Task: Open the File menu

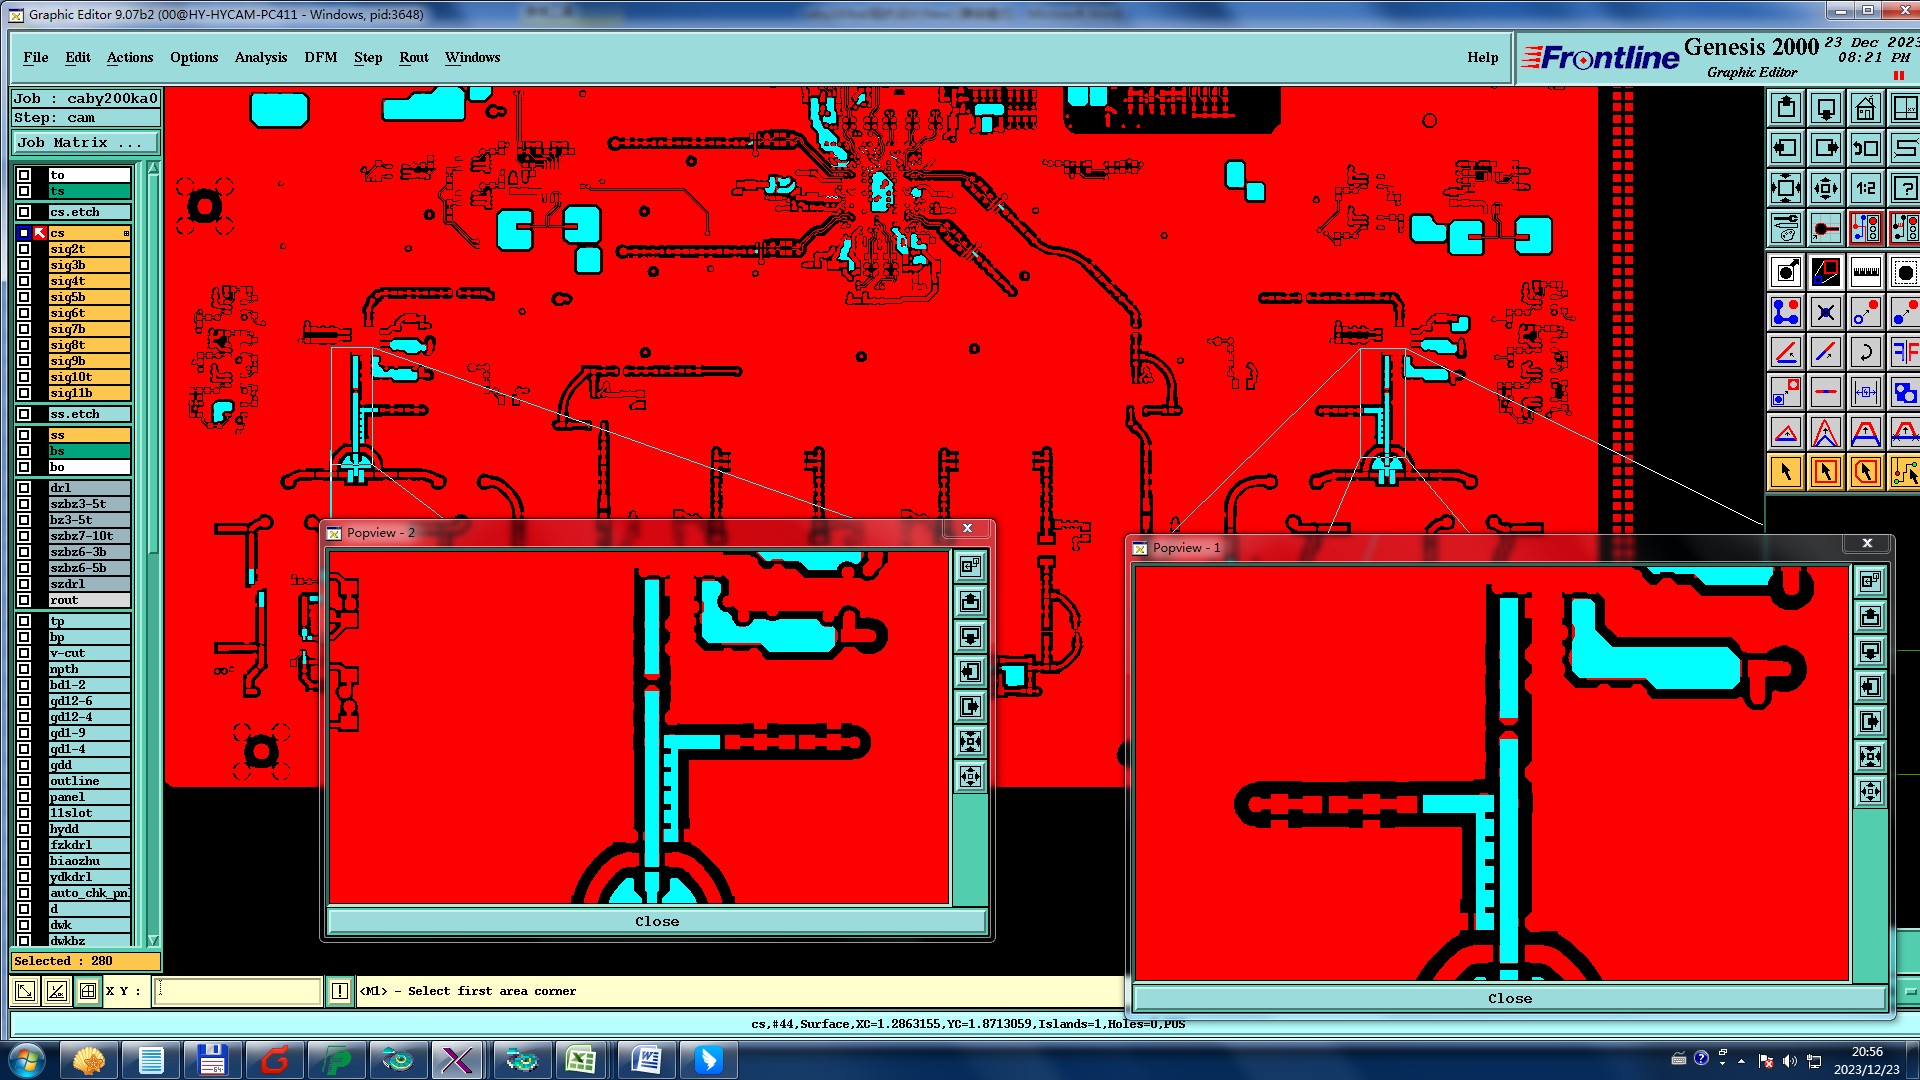Action: [36, 57]
